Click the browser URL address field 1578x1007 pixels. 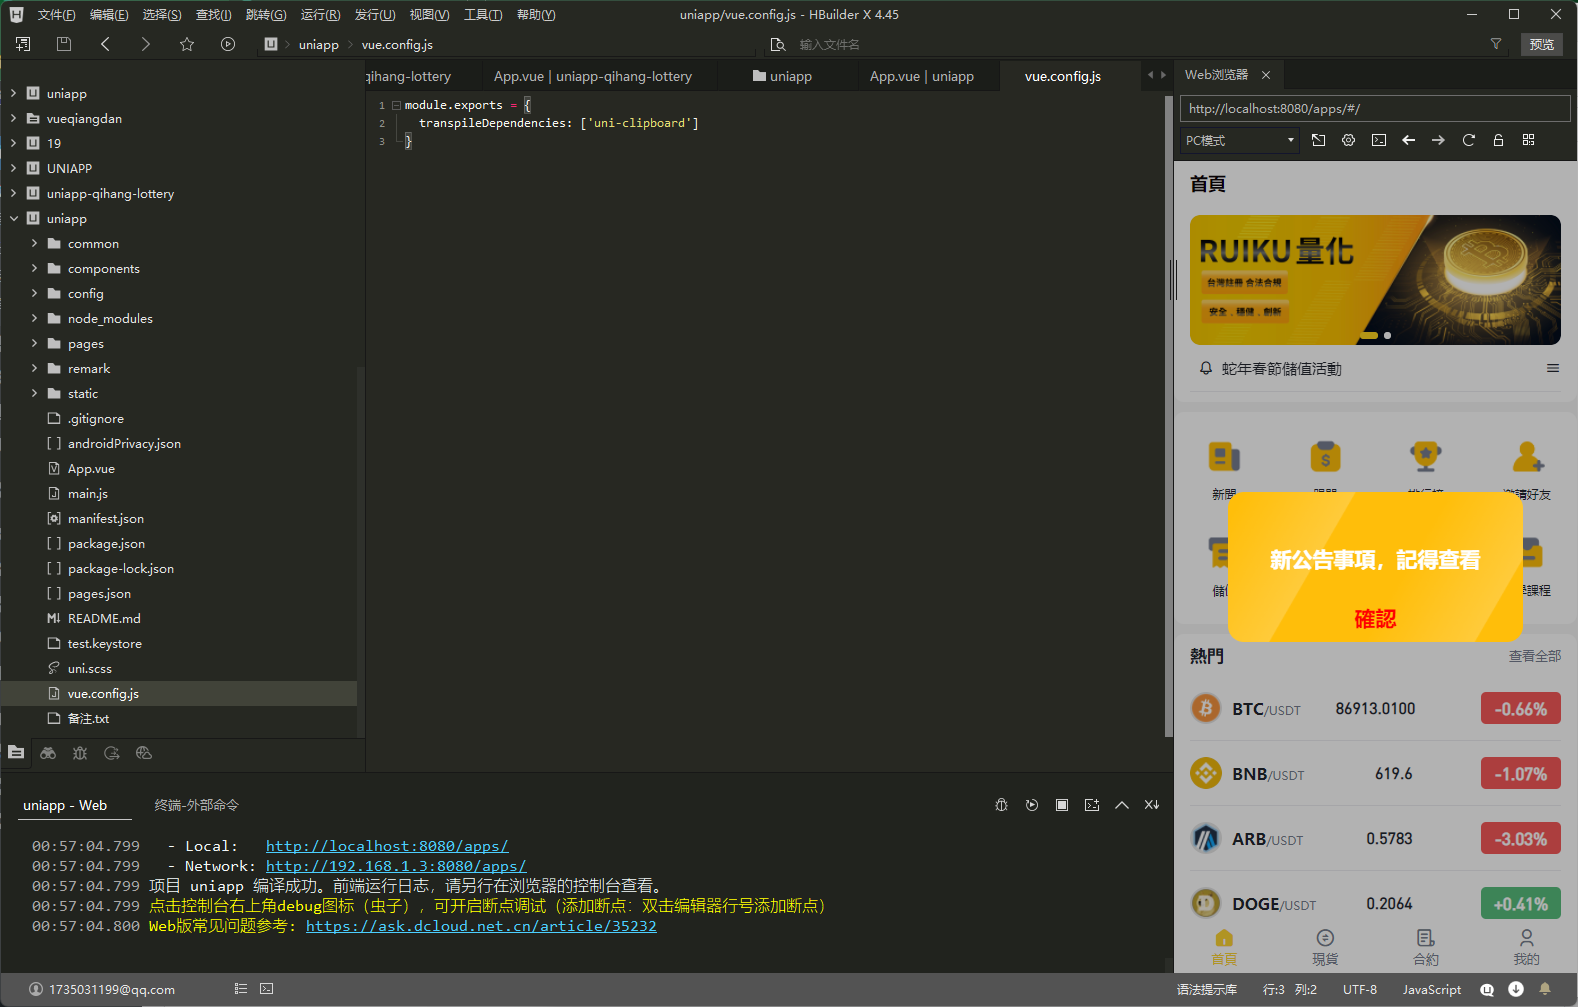coord(1375,108)
